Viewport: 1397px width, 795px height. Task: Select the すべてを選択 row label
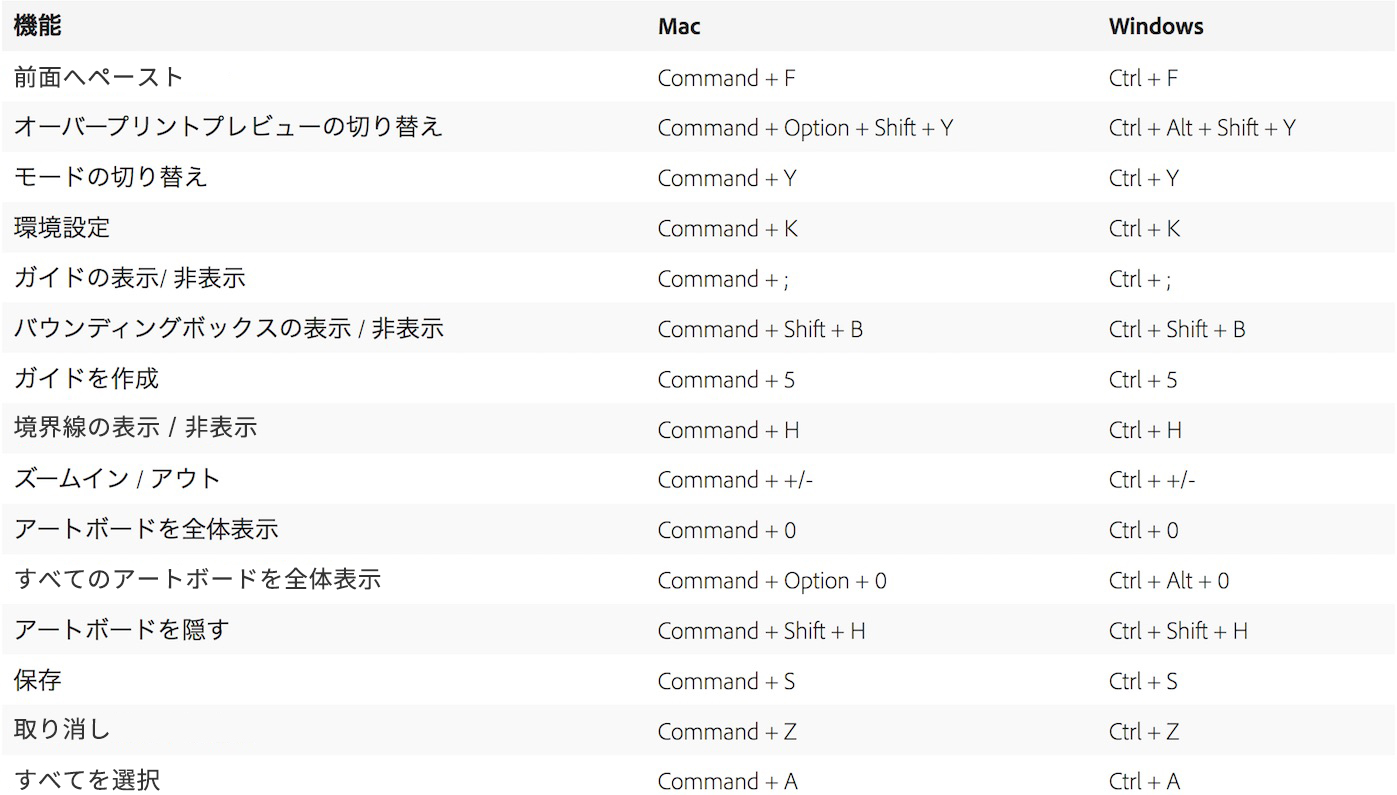(x=87, y=779)
